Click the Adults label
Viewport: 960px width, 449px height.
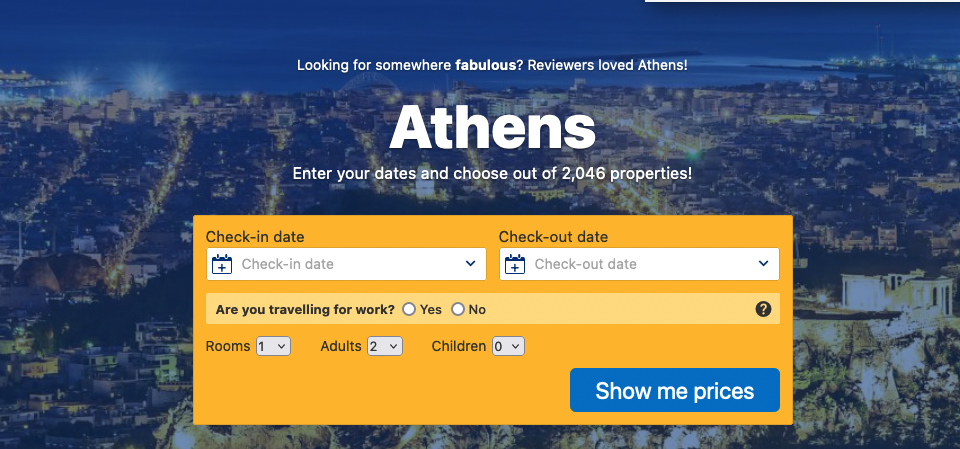341,346
